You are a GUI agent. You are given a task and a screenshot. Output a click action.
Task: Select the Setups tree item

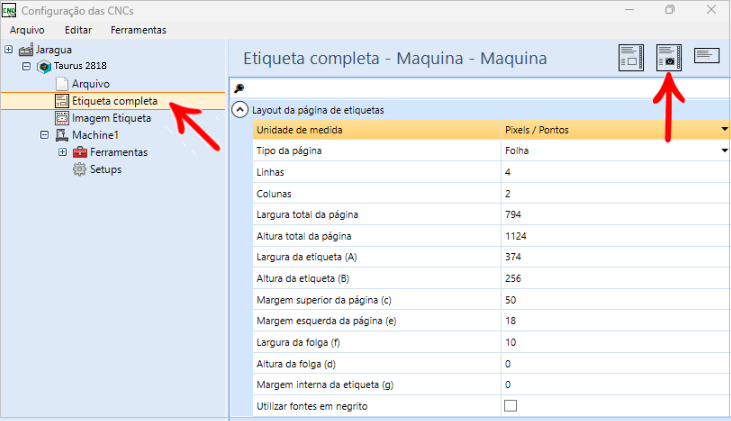pyautogui.click(x=106, y=169)
